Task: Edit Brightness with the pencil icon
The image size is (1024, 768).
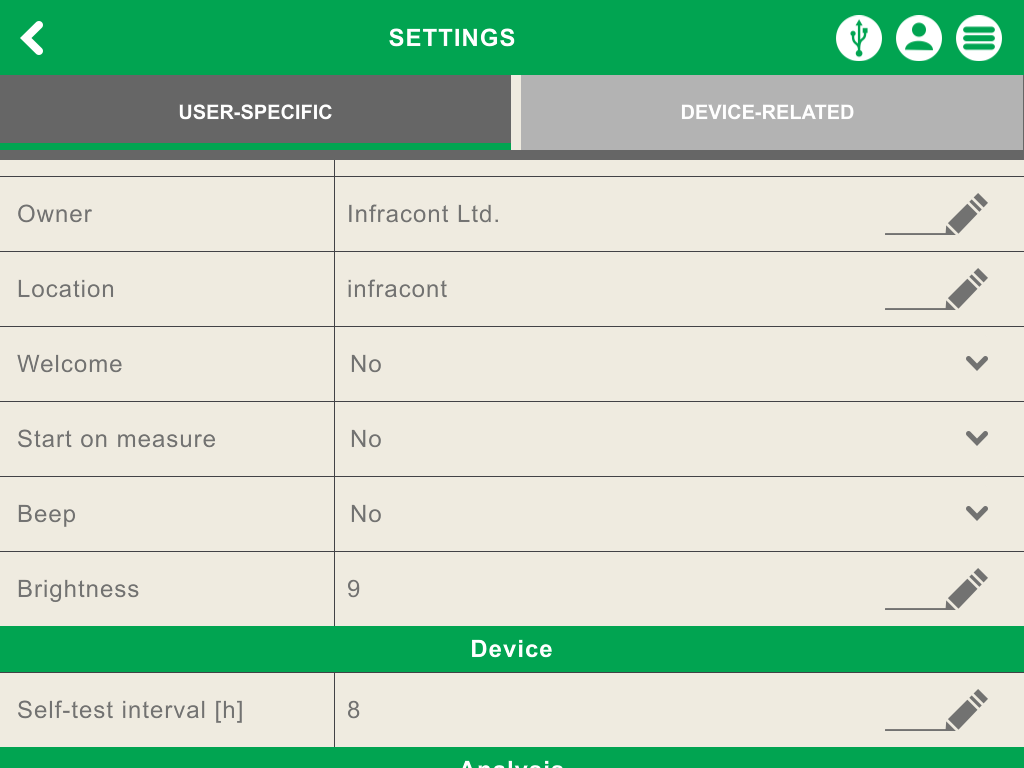Action: (x=965, y=589)
